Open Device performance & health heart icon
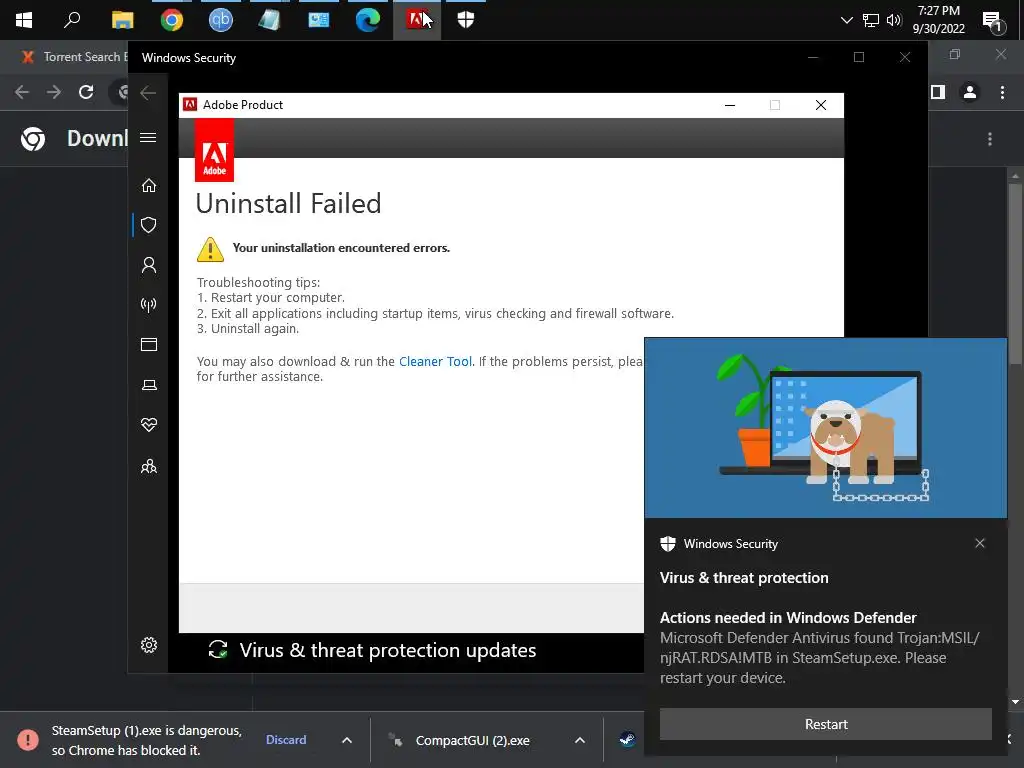 coord(149,424)
